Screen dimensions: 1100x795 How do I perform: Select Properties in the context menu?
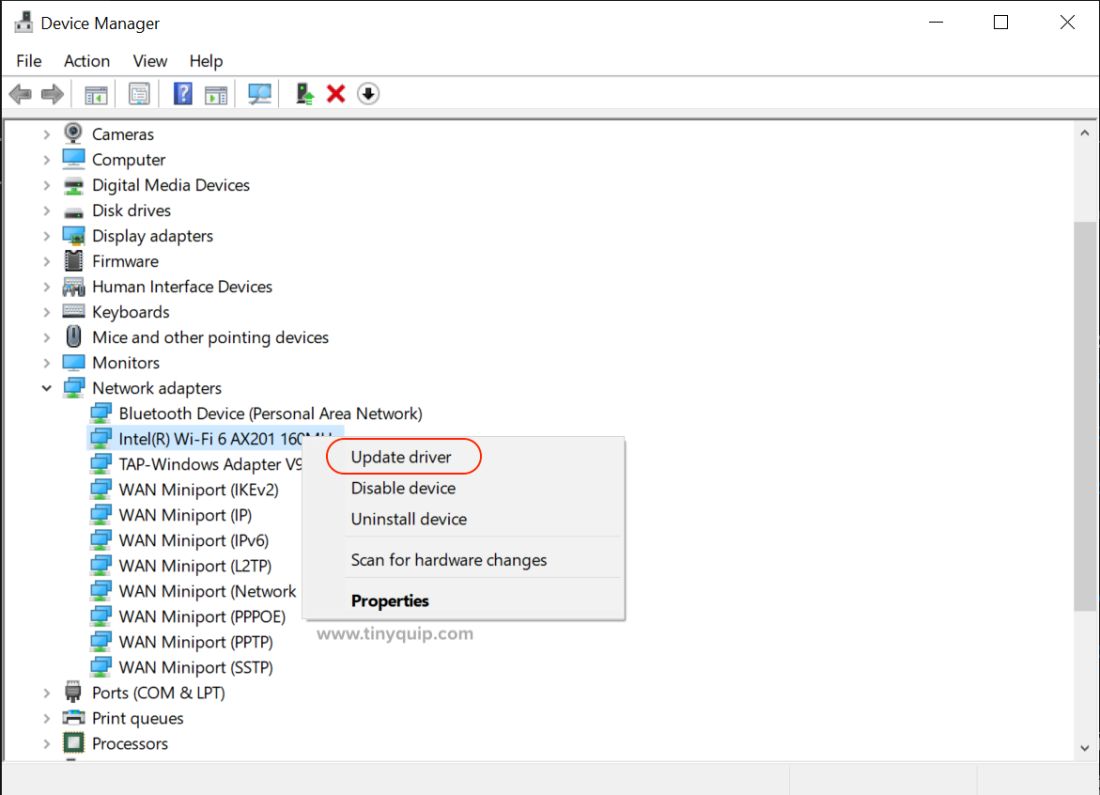point(390,600)
